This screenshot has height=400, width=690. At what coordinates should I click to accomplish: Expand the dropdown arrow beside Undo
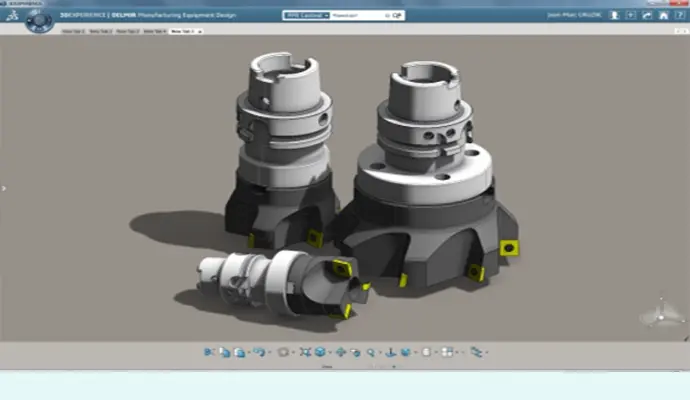(266, 352)
